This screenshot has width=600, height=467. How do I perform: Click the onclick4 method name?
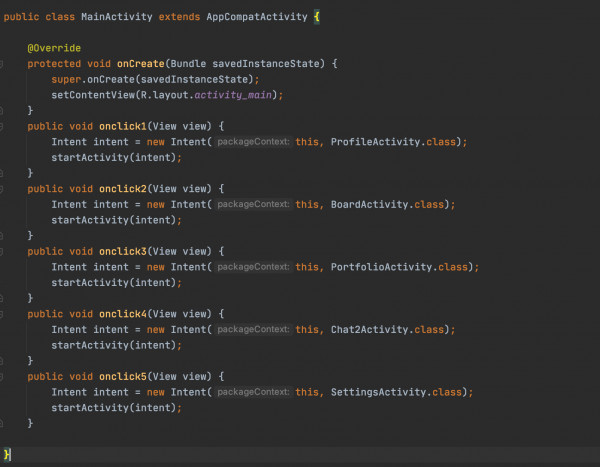[123, 314]
